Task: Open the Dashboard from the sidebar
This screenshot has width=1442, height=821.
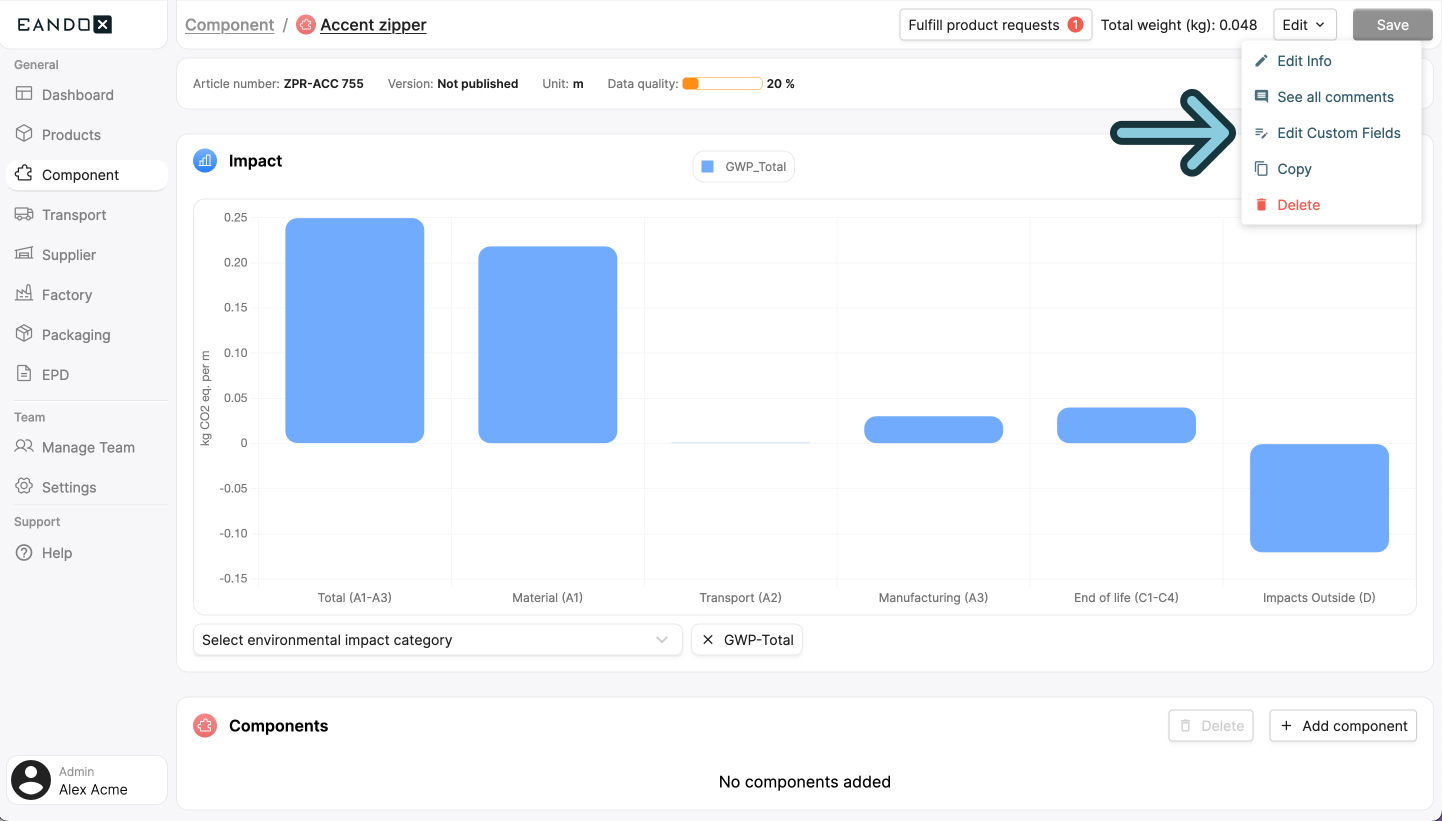Action: click(75, 94)
